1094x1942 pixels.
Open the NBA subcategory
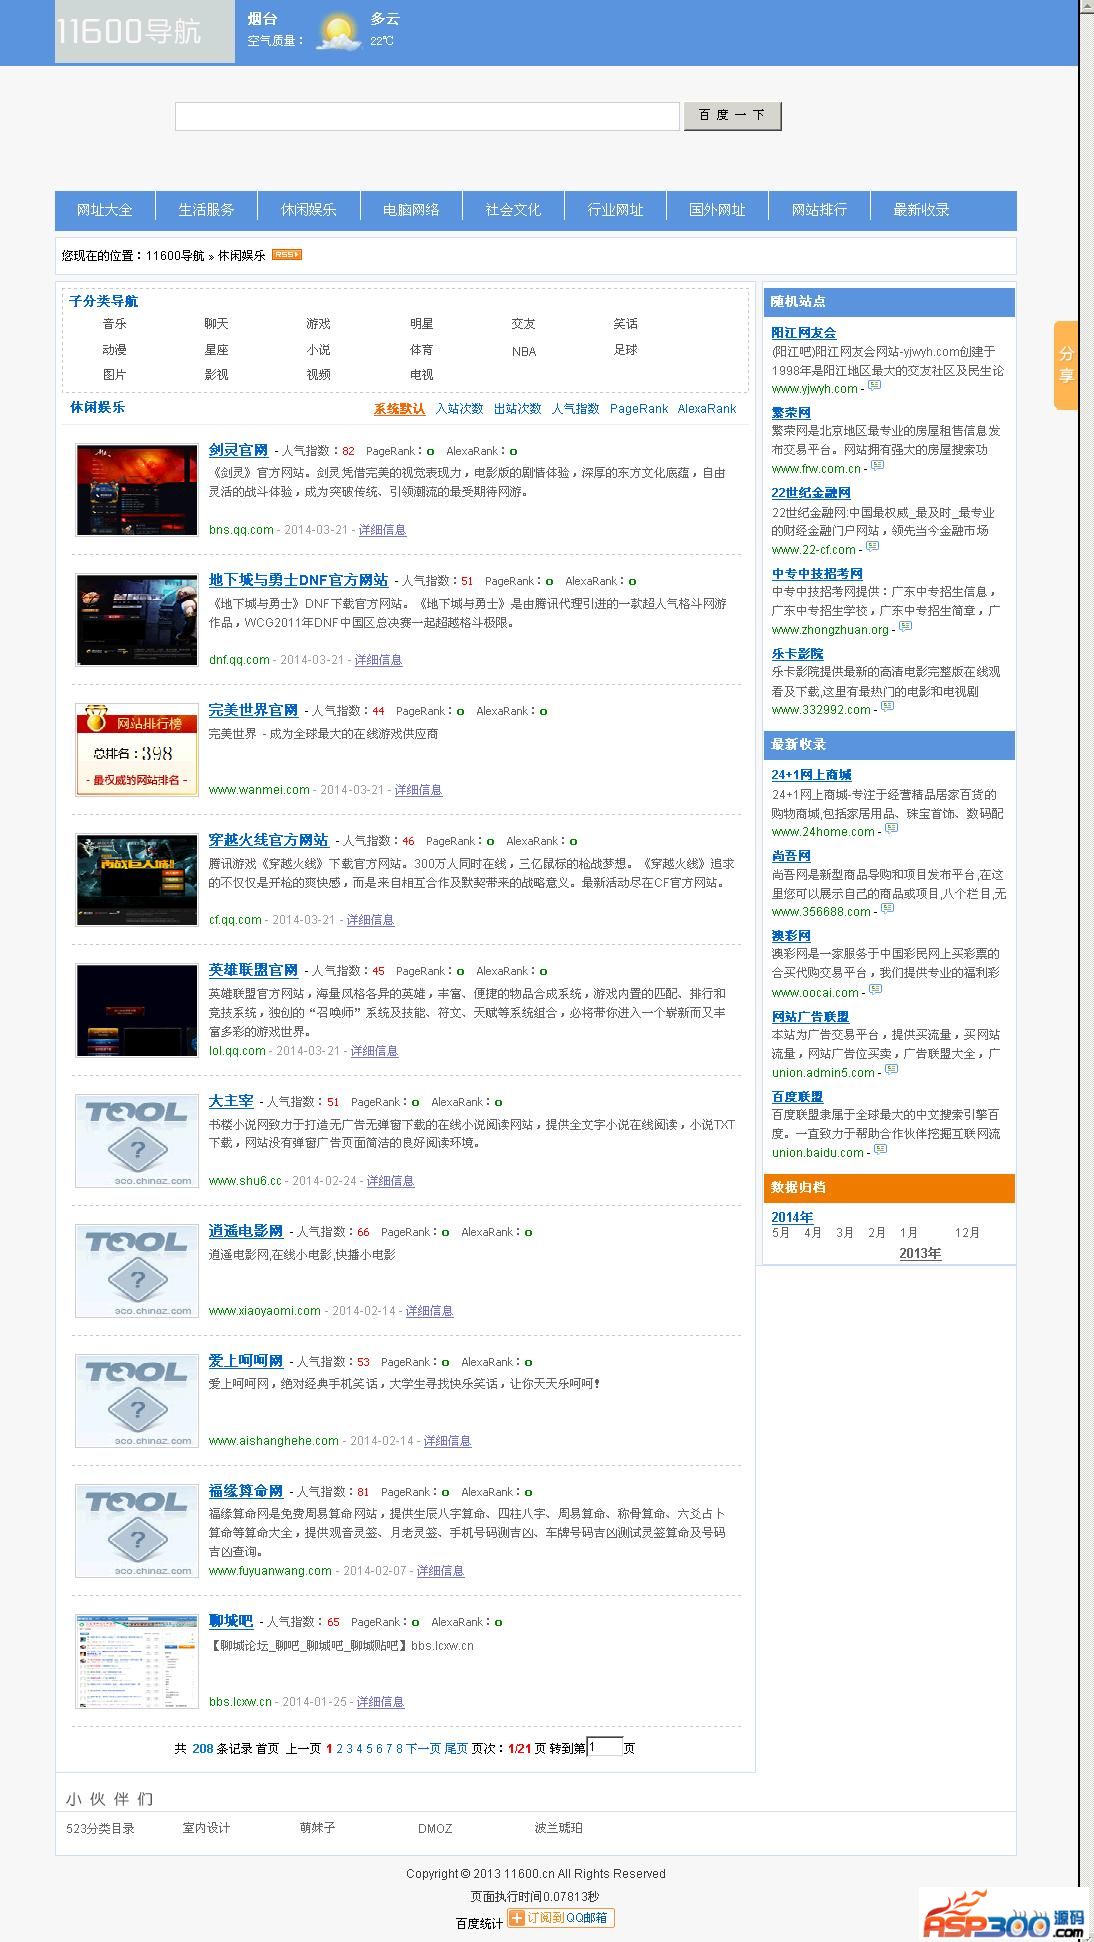click(524, 352)
